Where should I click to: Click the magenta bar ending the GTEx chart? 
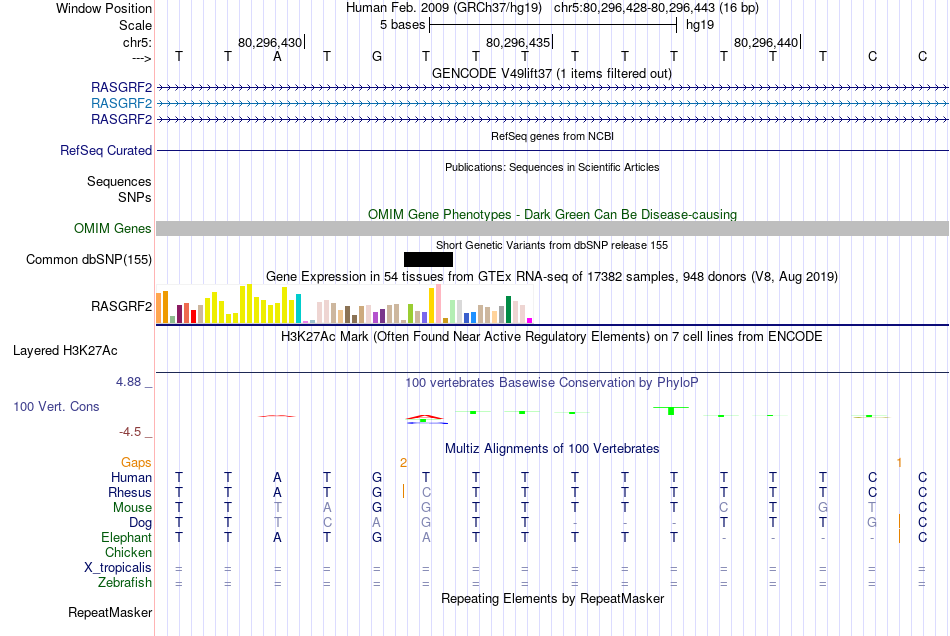click(530, 320)
